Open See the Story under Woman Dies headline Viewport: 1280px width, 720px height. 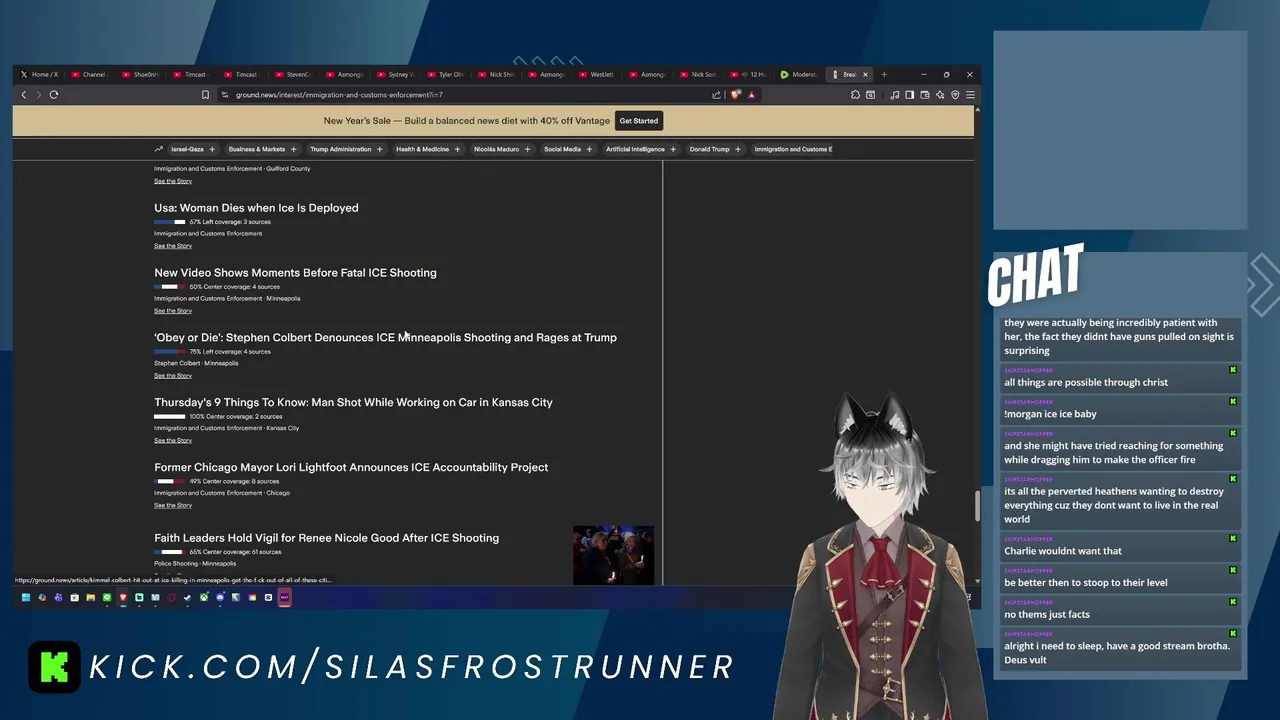[x=173, y=246]
